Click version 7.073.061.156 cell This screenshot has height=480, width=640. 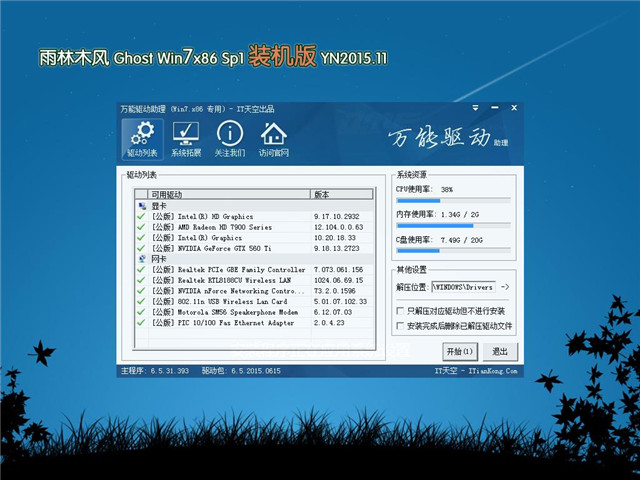338,269
